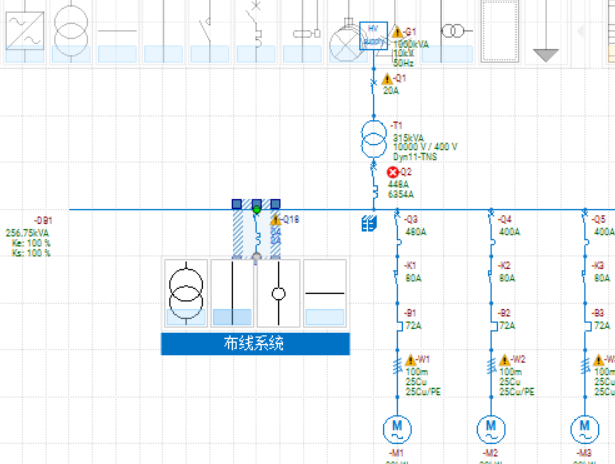Viewport: 615px width, 464px height.
Task: Click the HV supply box of G1
Action: [x=373, y=36]
